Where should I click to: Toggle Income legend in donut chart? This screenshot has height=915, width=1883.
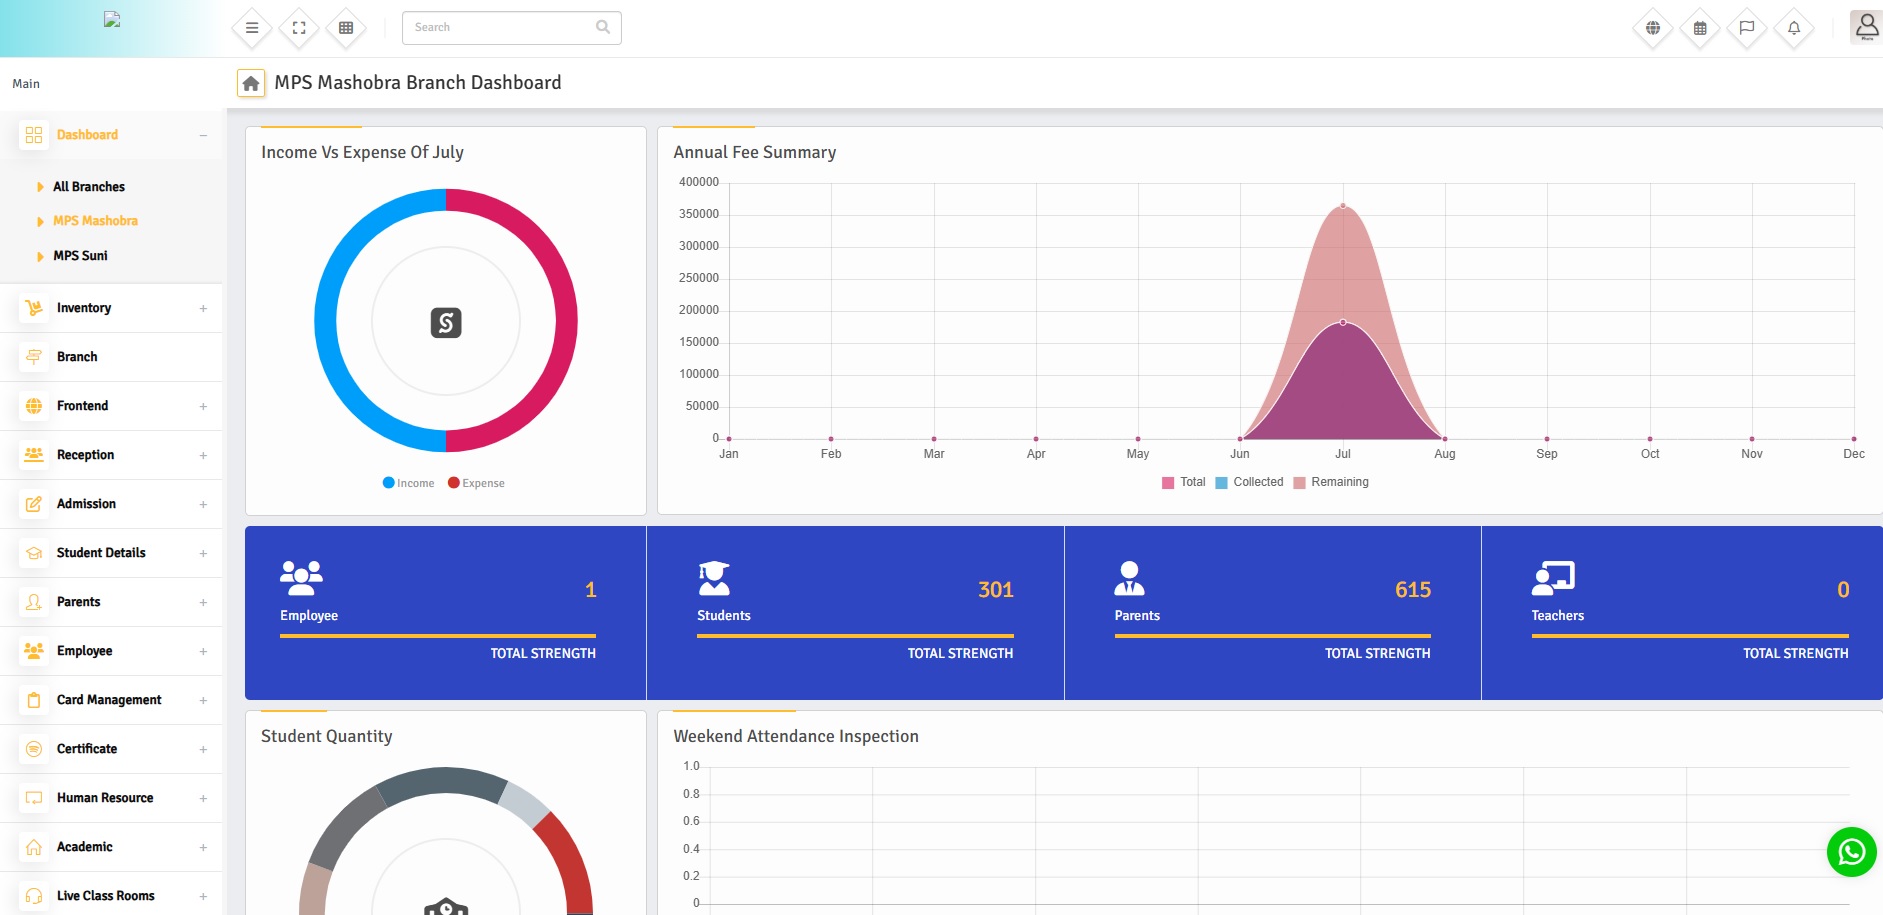pyautogui.click(x=409, y=483)
